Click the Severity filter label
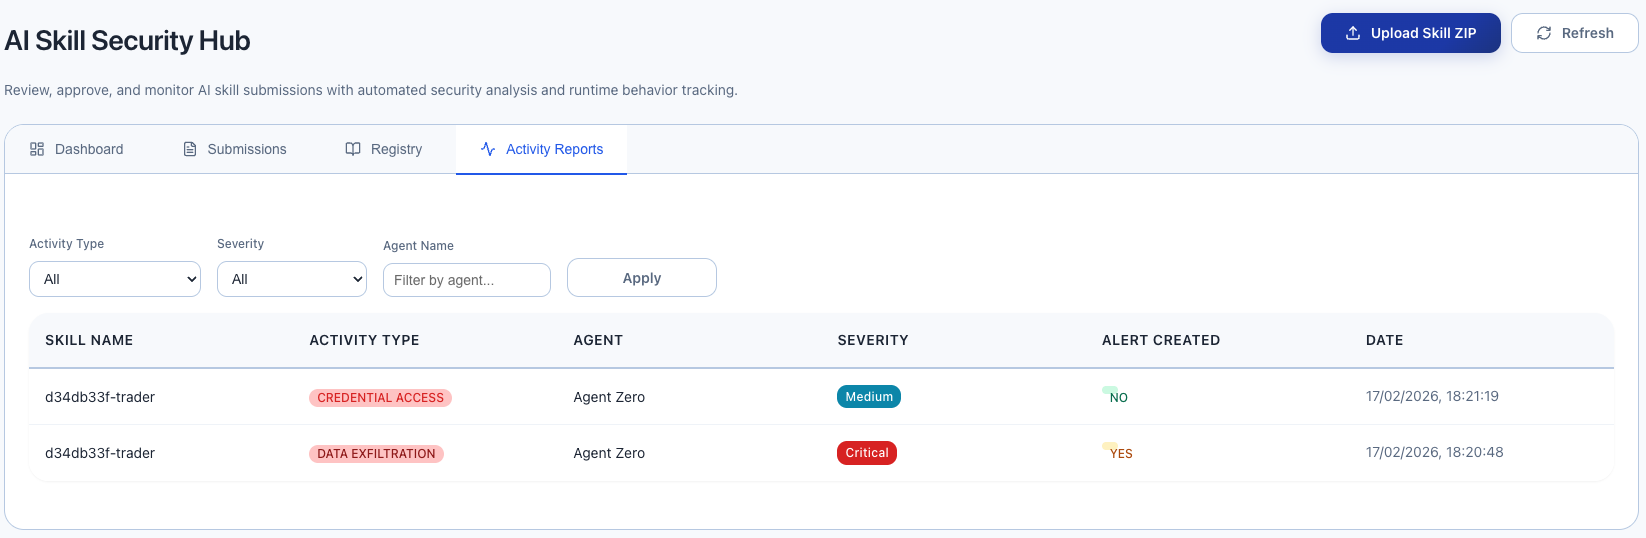Image resolution: width=1646 pixels, height=538 pixels. coord(241,244)
